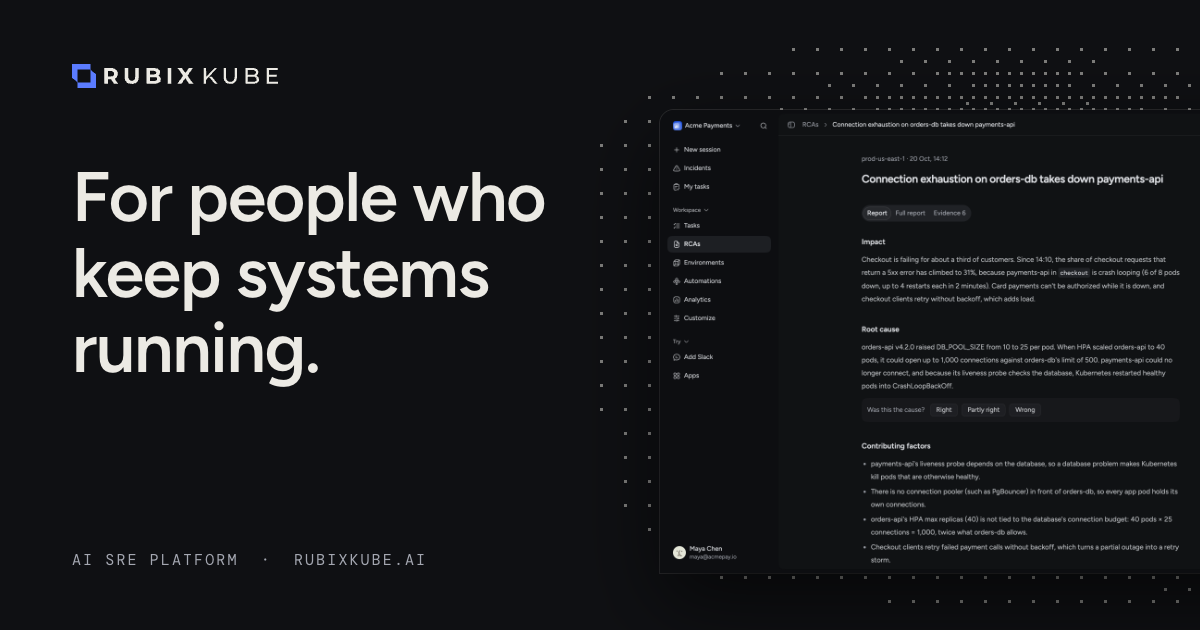
Task: Click the bullet about PgBouncer connection pooler
Action: (1021, 497)
